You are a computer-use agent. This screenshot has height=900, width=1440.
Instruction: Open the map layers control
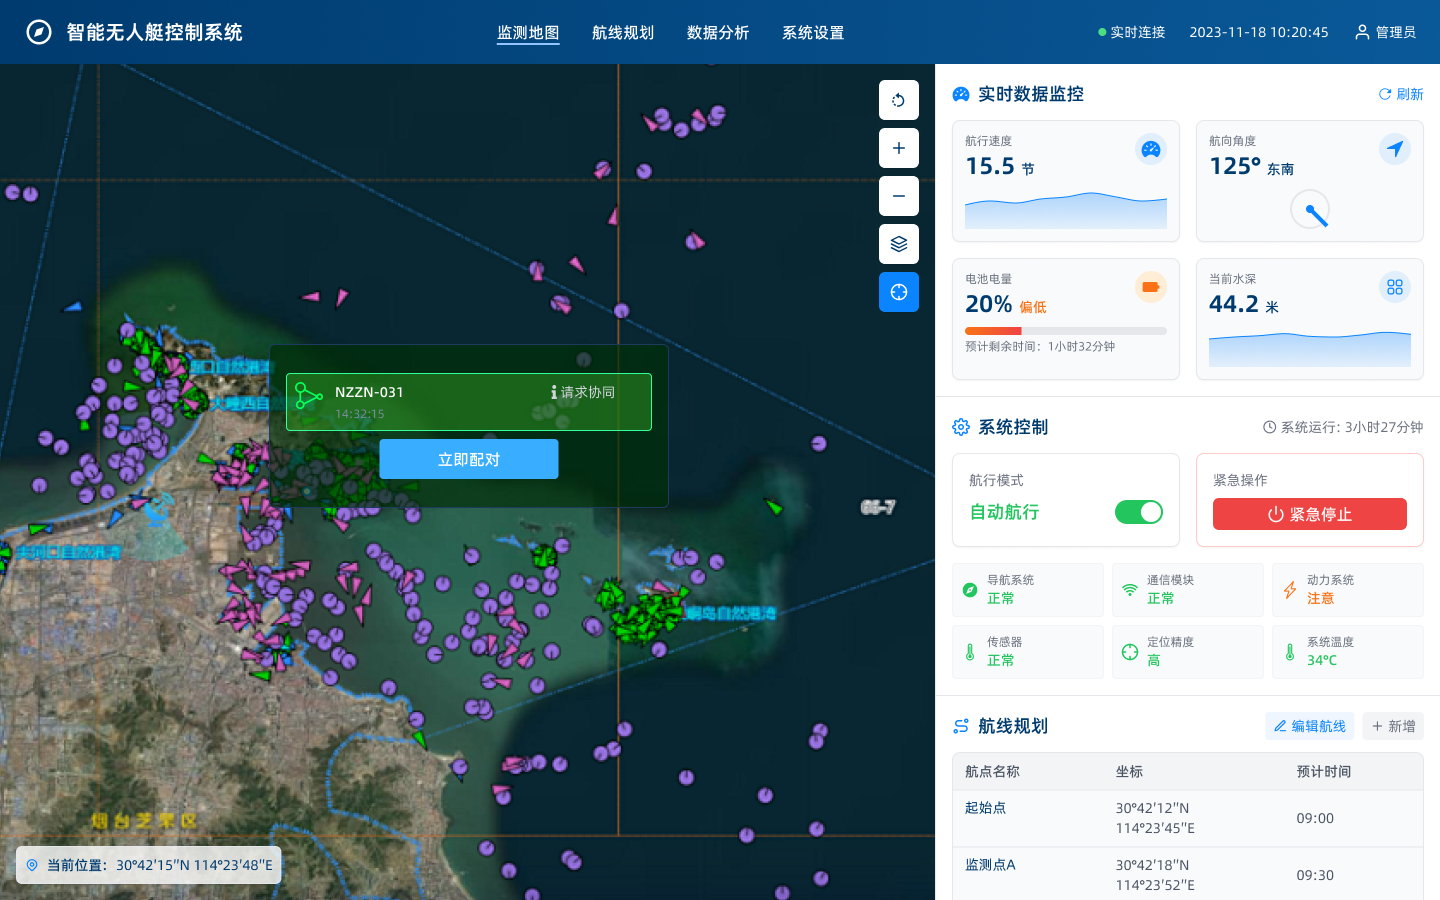(x=898, y=244)
